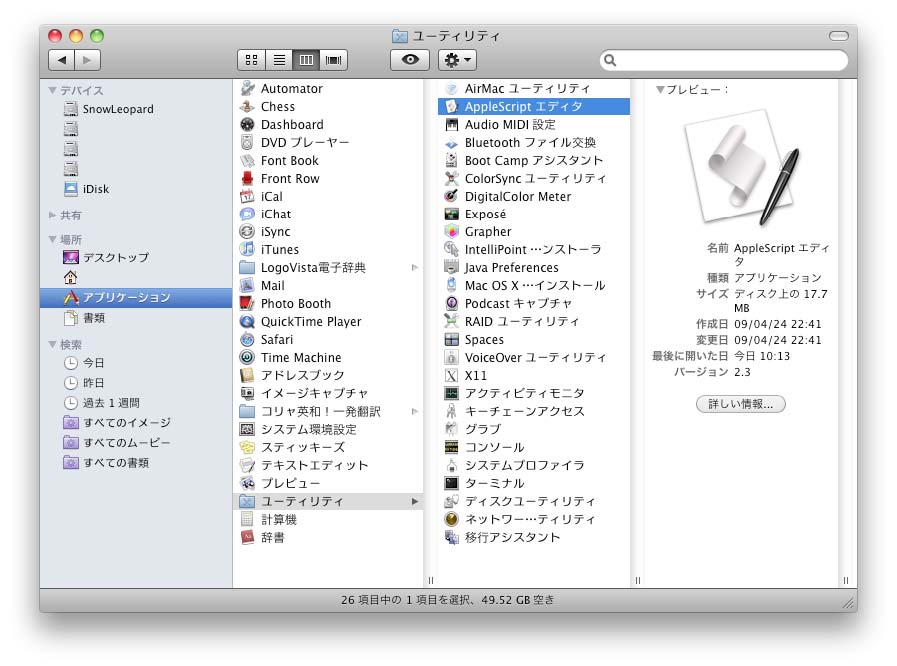Switch to icon view mode
The height and width of the screenshot is (666, 897).
[251, 60]
